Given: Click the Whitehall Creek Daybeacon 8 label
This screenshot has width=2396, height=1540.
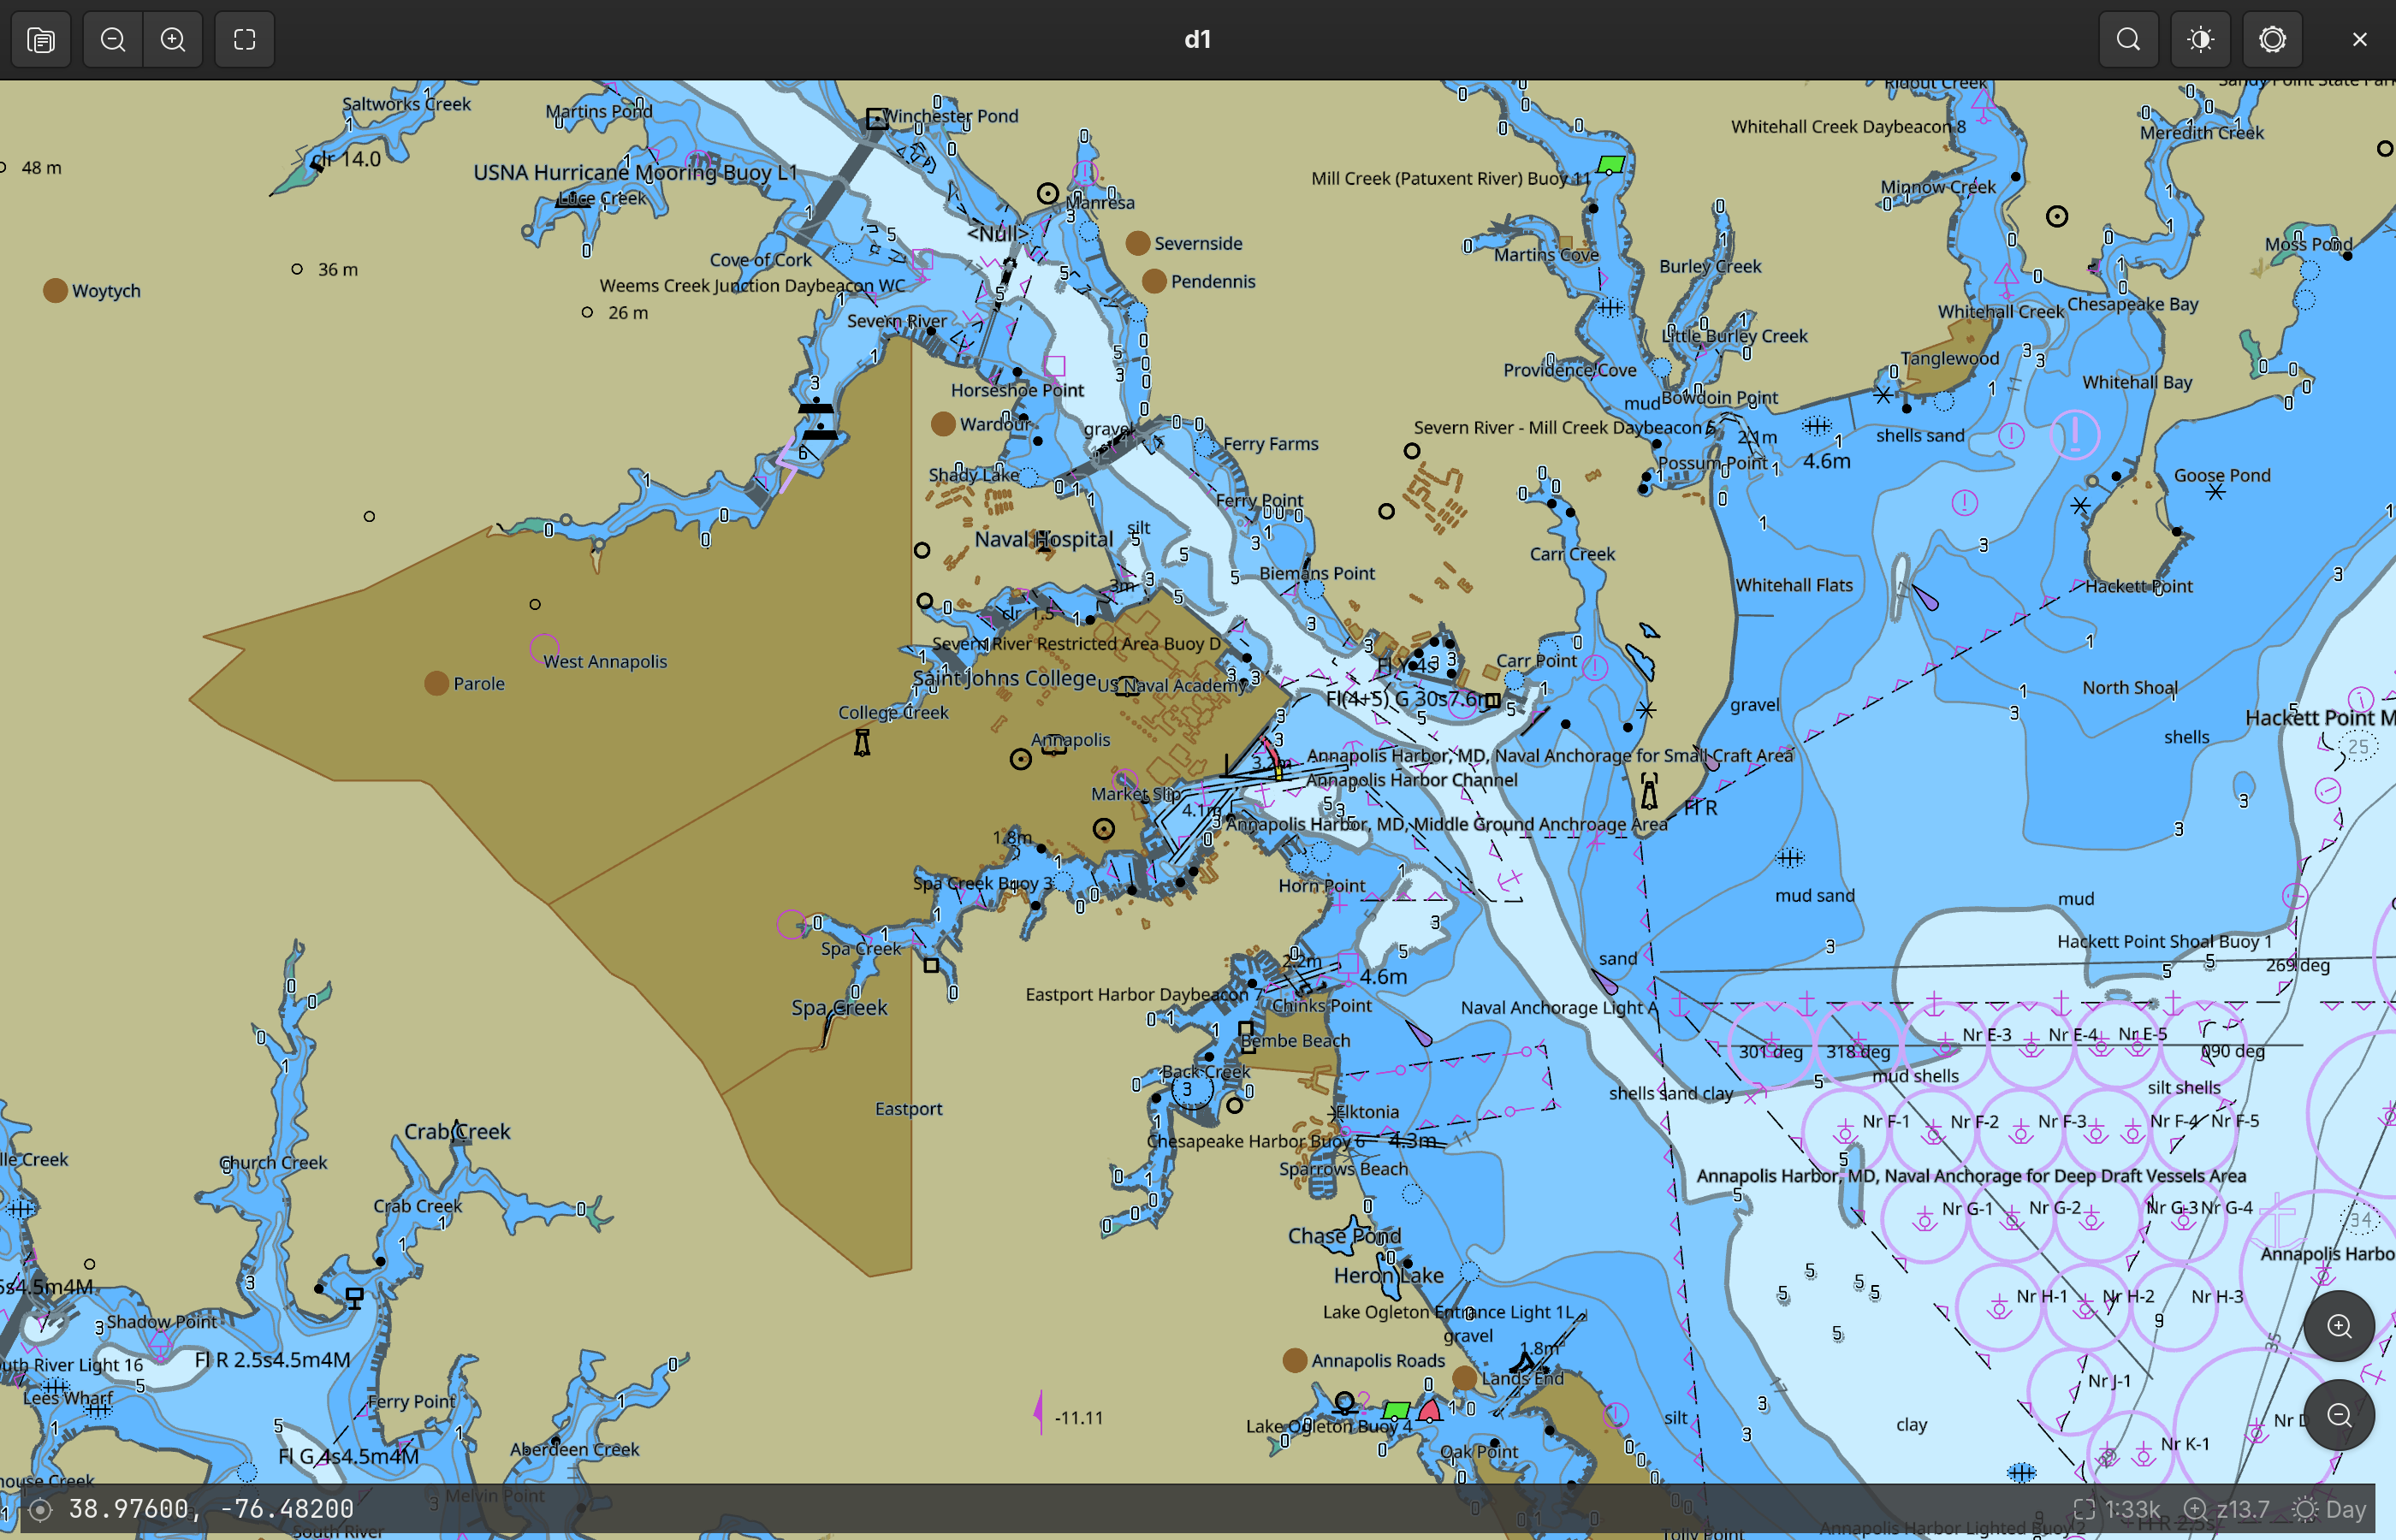Looking at the screenshot, I should point(1849,126).
